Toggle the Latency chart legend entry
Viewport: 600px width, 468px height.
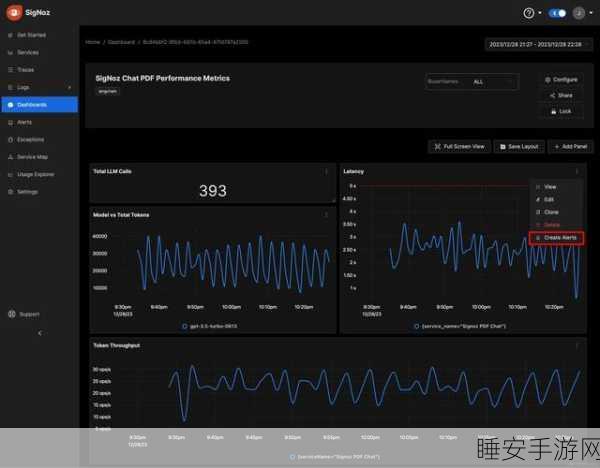[460, 326]
